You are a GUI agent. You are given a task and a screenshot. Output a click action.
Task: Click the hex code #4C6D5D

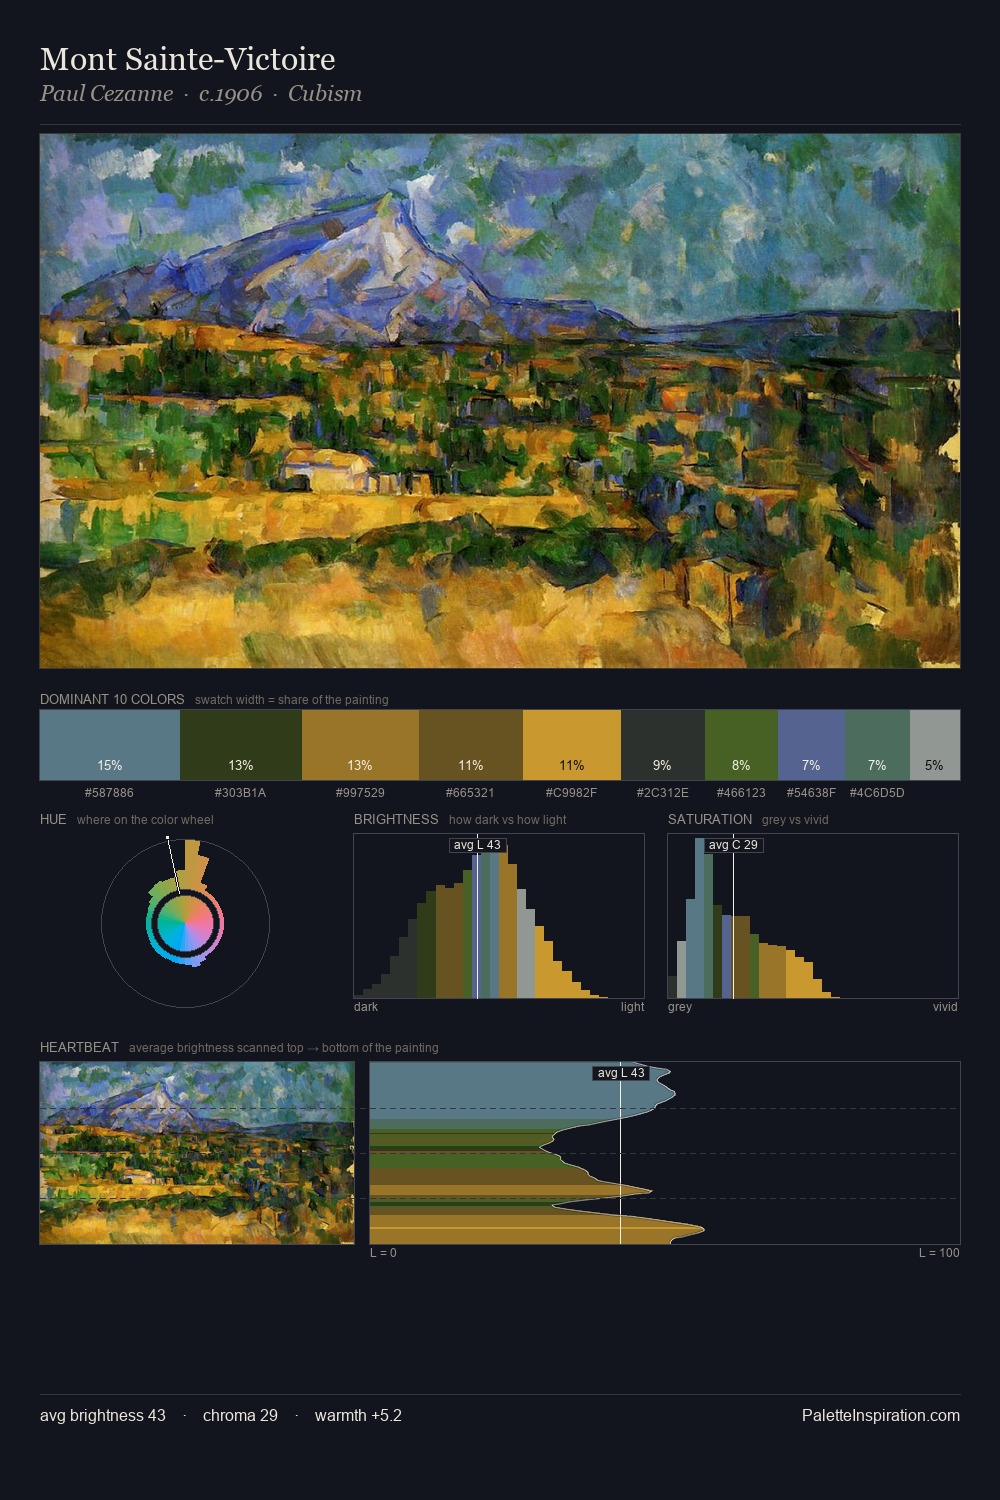(877, 793)
